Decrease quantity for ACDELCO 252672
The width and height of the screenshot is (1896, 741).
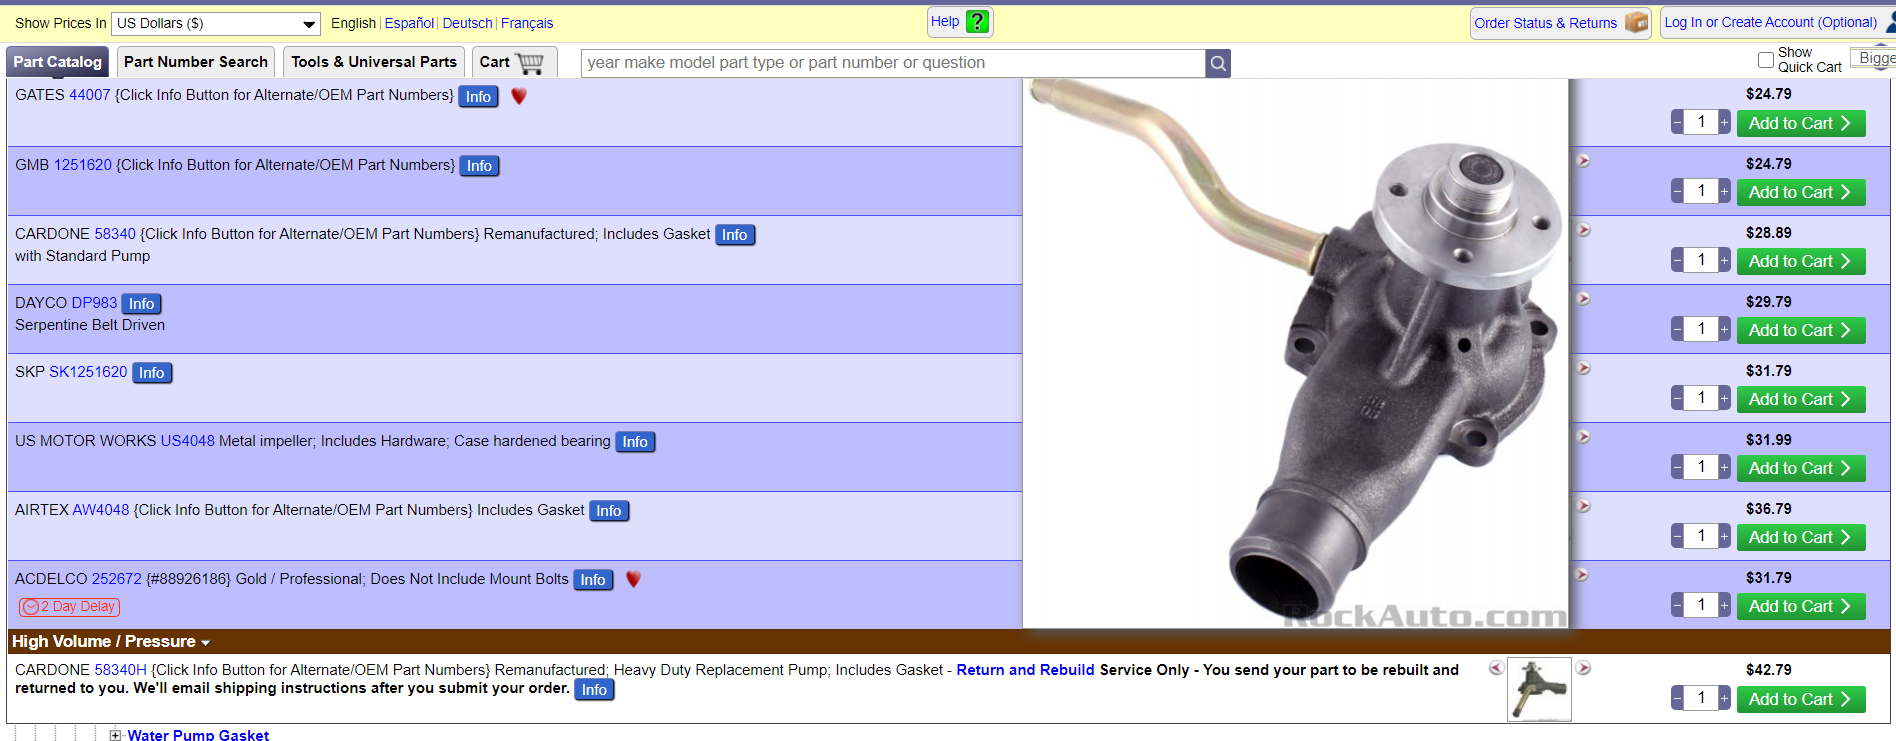coord(1677,605)
